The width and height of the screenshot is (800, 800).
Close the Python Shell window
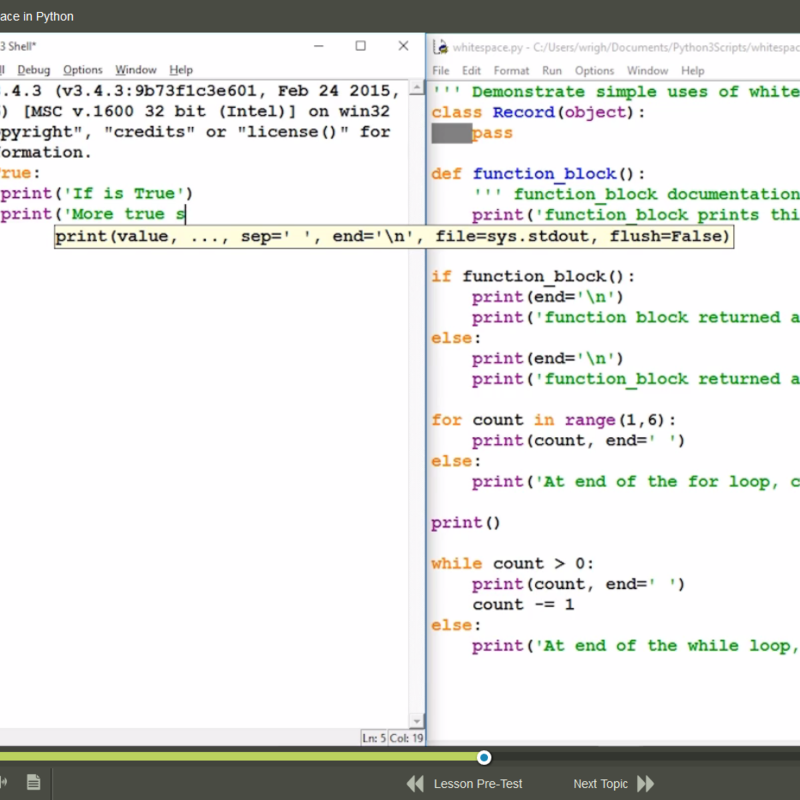point(403,46)
